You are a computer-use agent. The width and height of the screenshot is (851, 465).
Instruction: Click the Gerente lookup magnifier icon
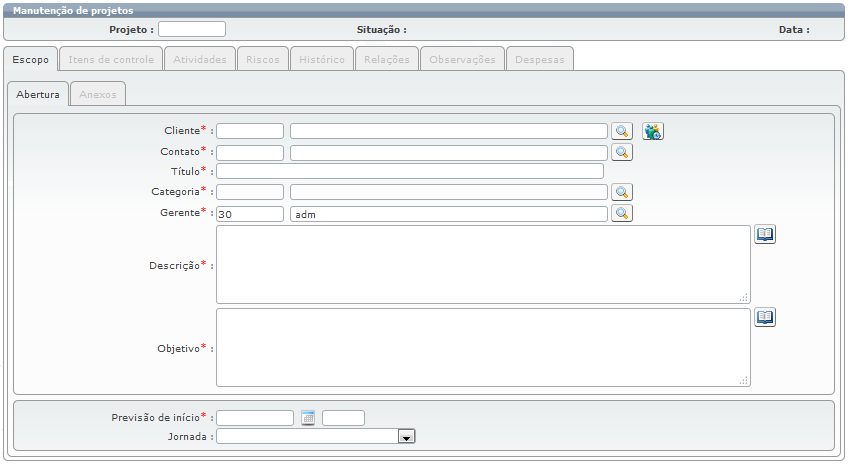pyautogui.click(x=622, y=213)
